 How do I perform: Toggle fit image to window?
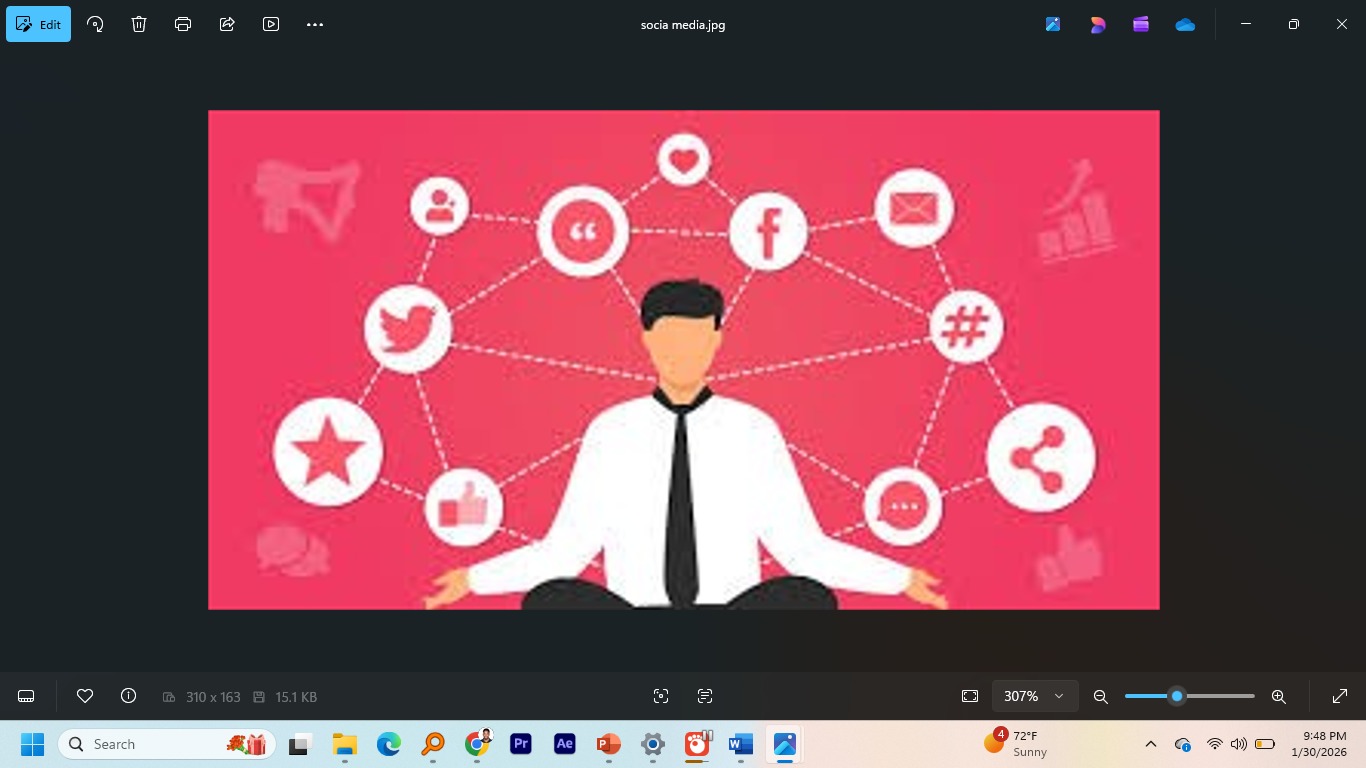tap(969, 695)
